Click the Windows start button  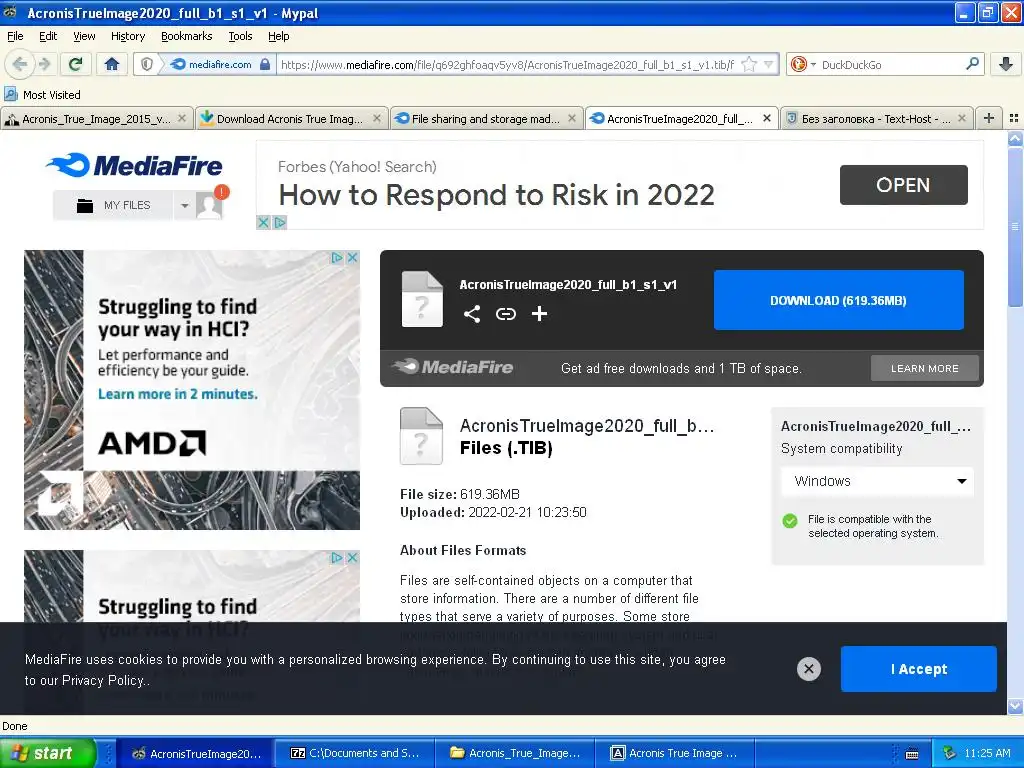(x=48, y=754)
